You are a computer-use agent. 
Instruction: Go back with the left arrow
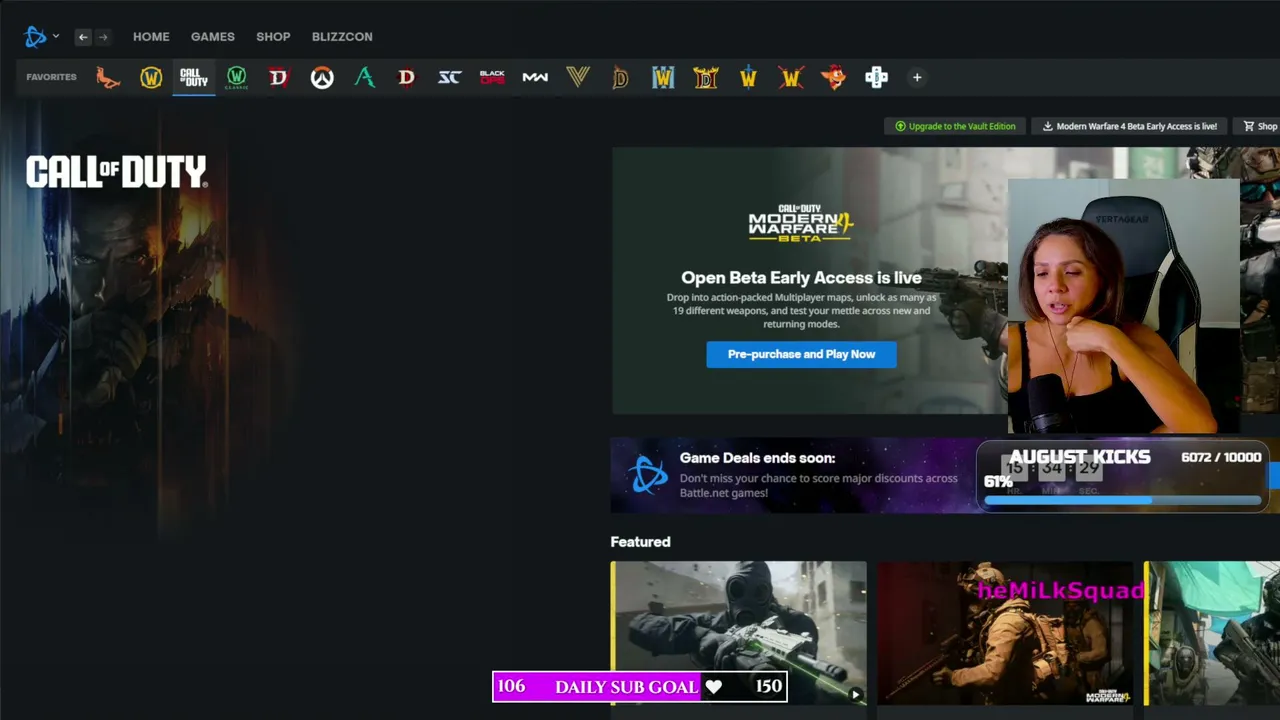[x=83, y=37]
